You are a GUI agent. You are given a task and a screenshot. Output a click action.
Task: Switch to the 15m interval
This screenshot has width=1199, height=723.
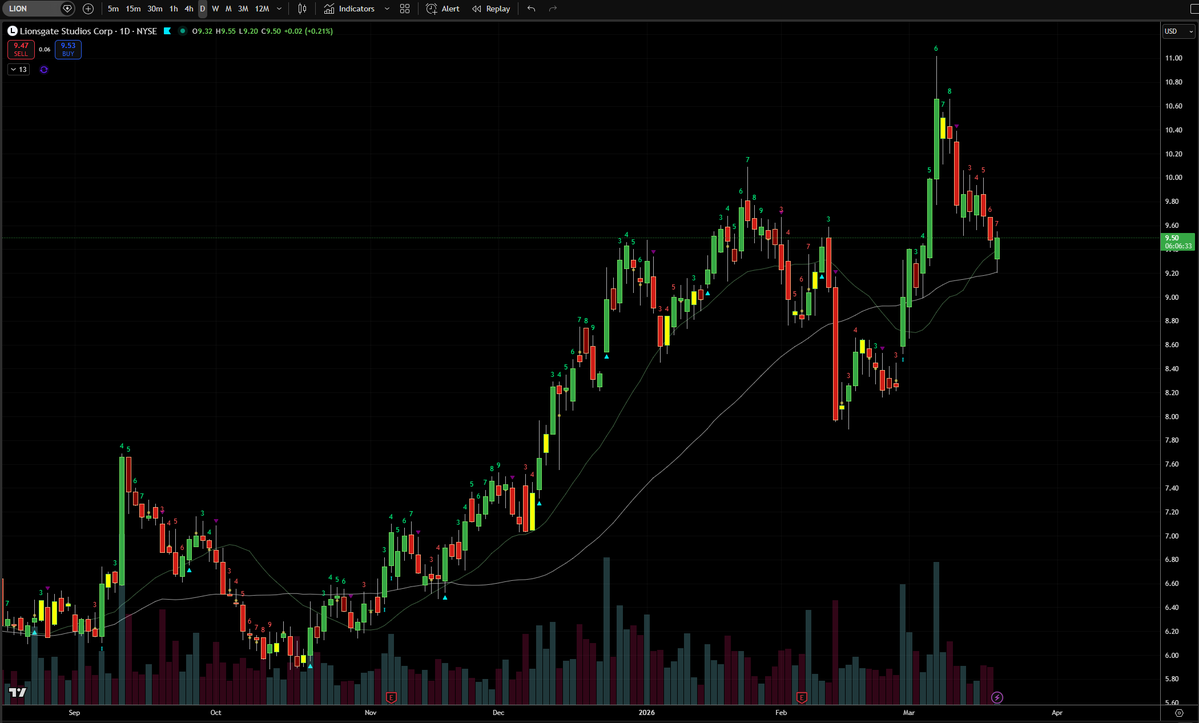coord(133,8)
